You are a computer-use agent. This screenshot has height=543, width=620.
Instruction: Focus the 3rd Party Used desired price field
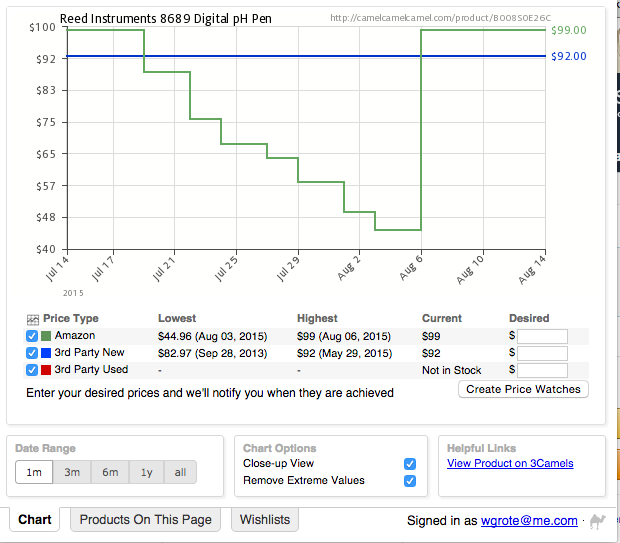point(542,371)
